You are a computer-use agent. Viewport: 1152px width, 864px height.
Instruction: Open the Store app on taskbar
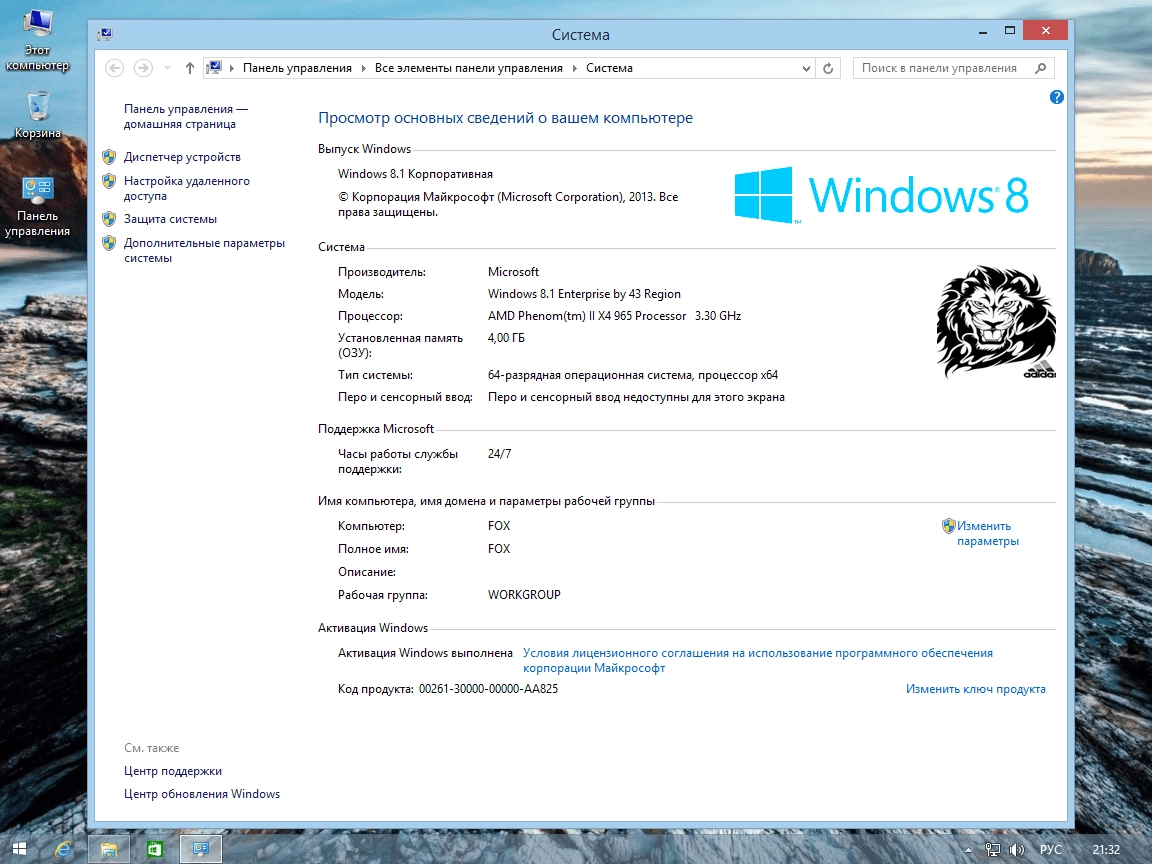(154, 849)
